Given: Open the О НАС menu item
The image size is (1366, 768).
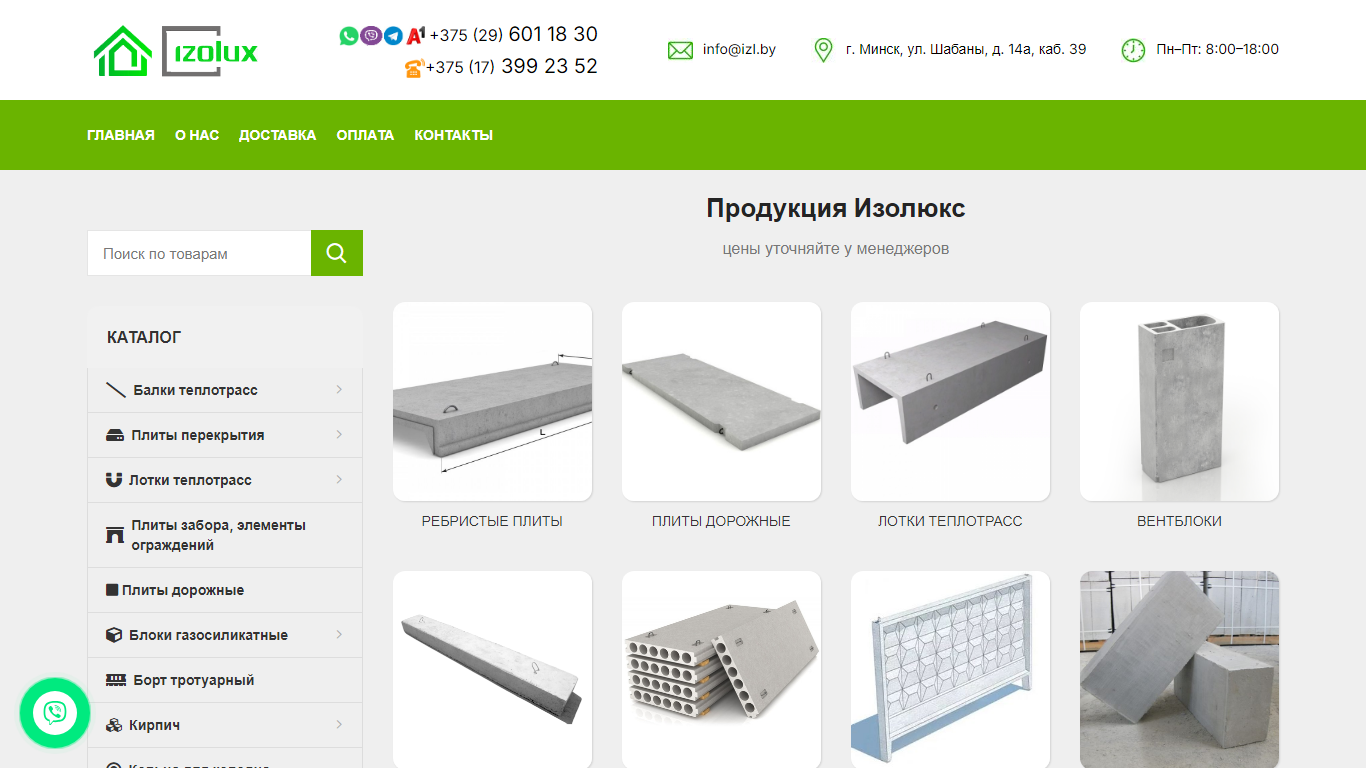Looking at the screenshot, I should 197,135.
